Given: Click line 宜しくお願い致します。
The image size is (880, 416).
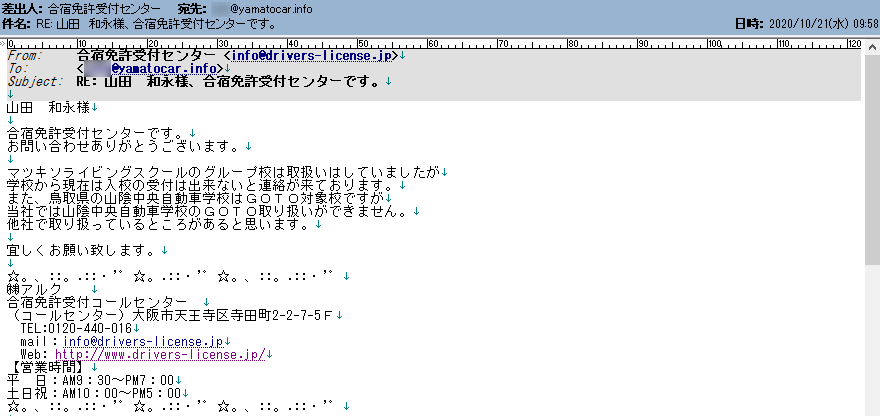Looking at the screenshot, I should (x=84, y=249).
